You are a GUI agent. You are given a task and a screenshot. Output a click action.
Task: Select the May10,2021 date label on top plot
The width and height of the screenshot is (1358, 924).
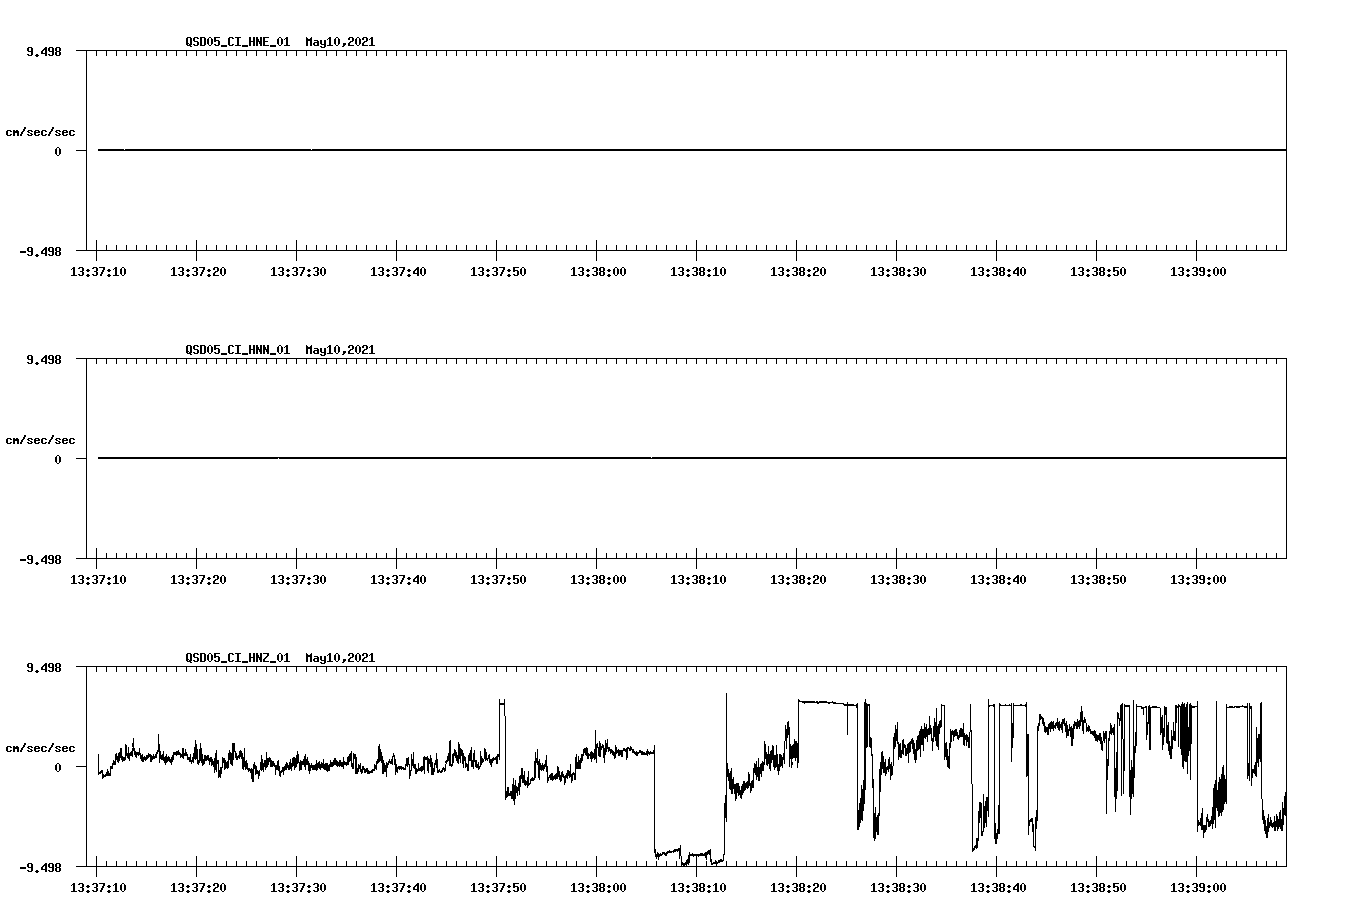click(x=339, y=42)
